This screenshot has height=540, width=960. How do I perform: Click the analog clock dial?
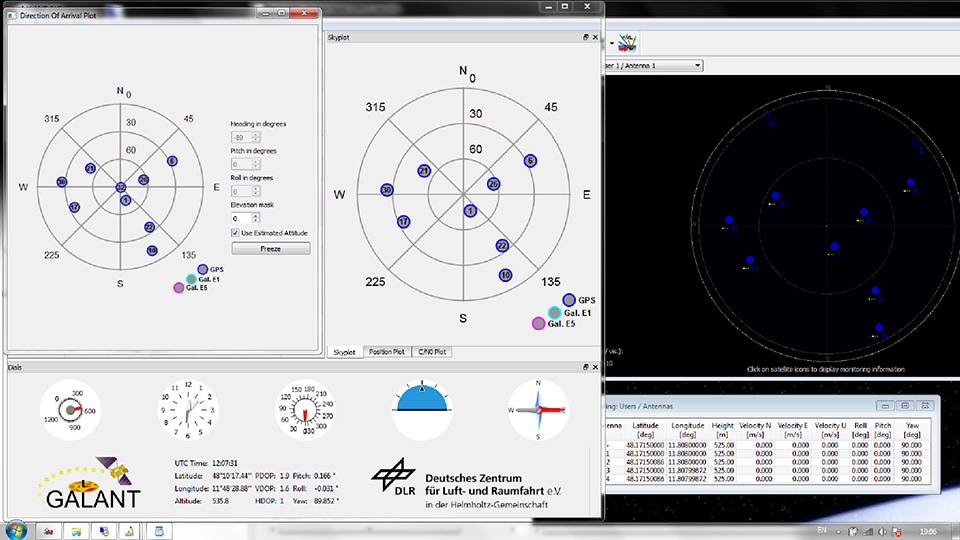click(x=187, y=410)
